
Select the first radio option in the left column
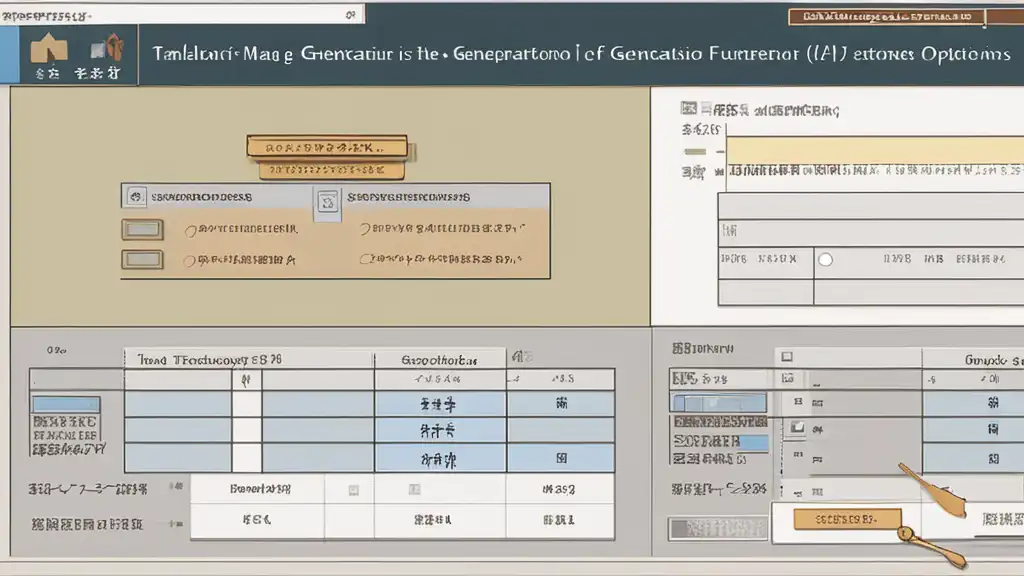(189, 230)
